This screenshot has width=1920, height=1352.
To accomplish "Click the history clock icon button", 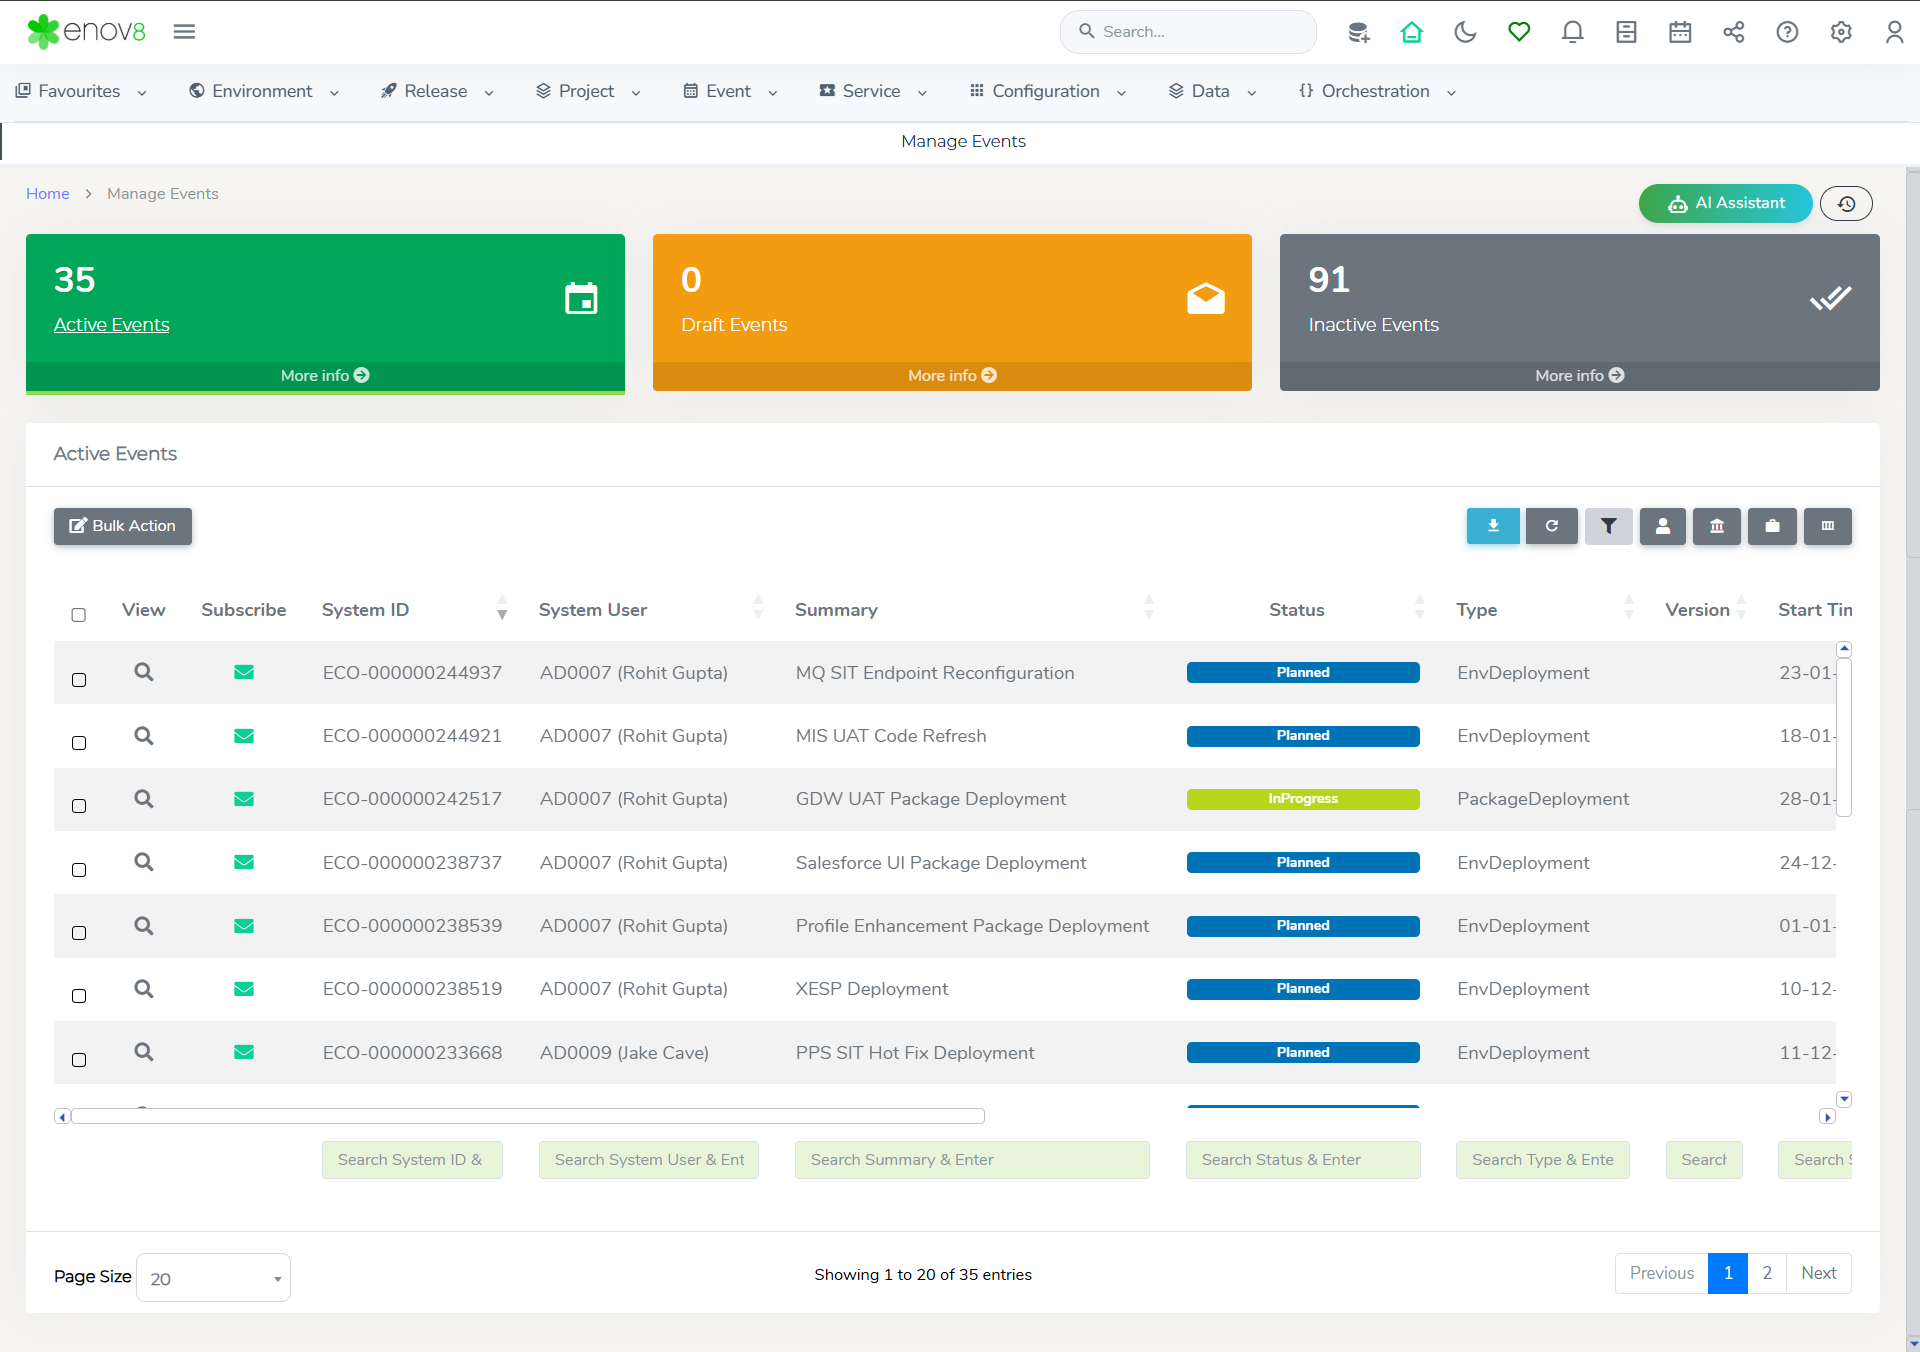I will point(1846,204).
